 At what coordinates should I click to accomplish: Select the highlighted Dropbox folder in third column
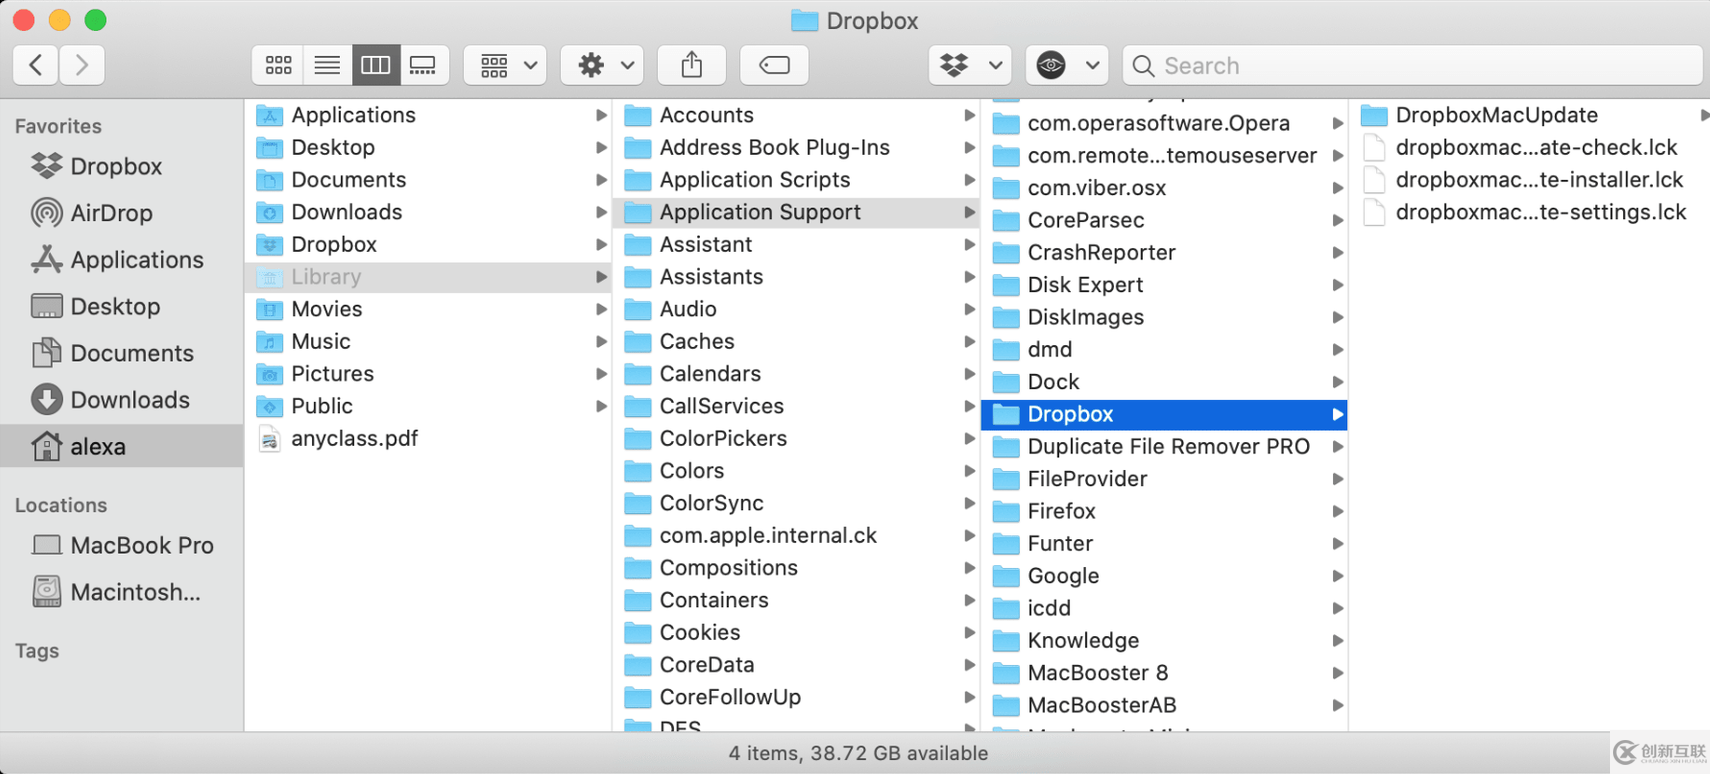[1165, 414]
